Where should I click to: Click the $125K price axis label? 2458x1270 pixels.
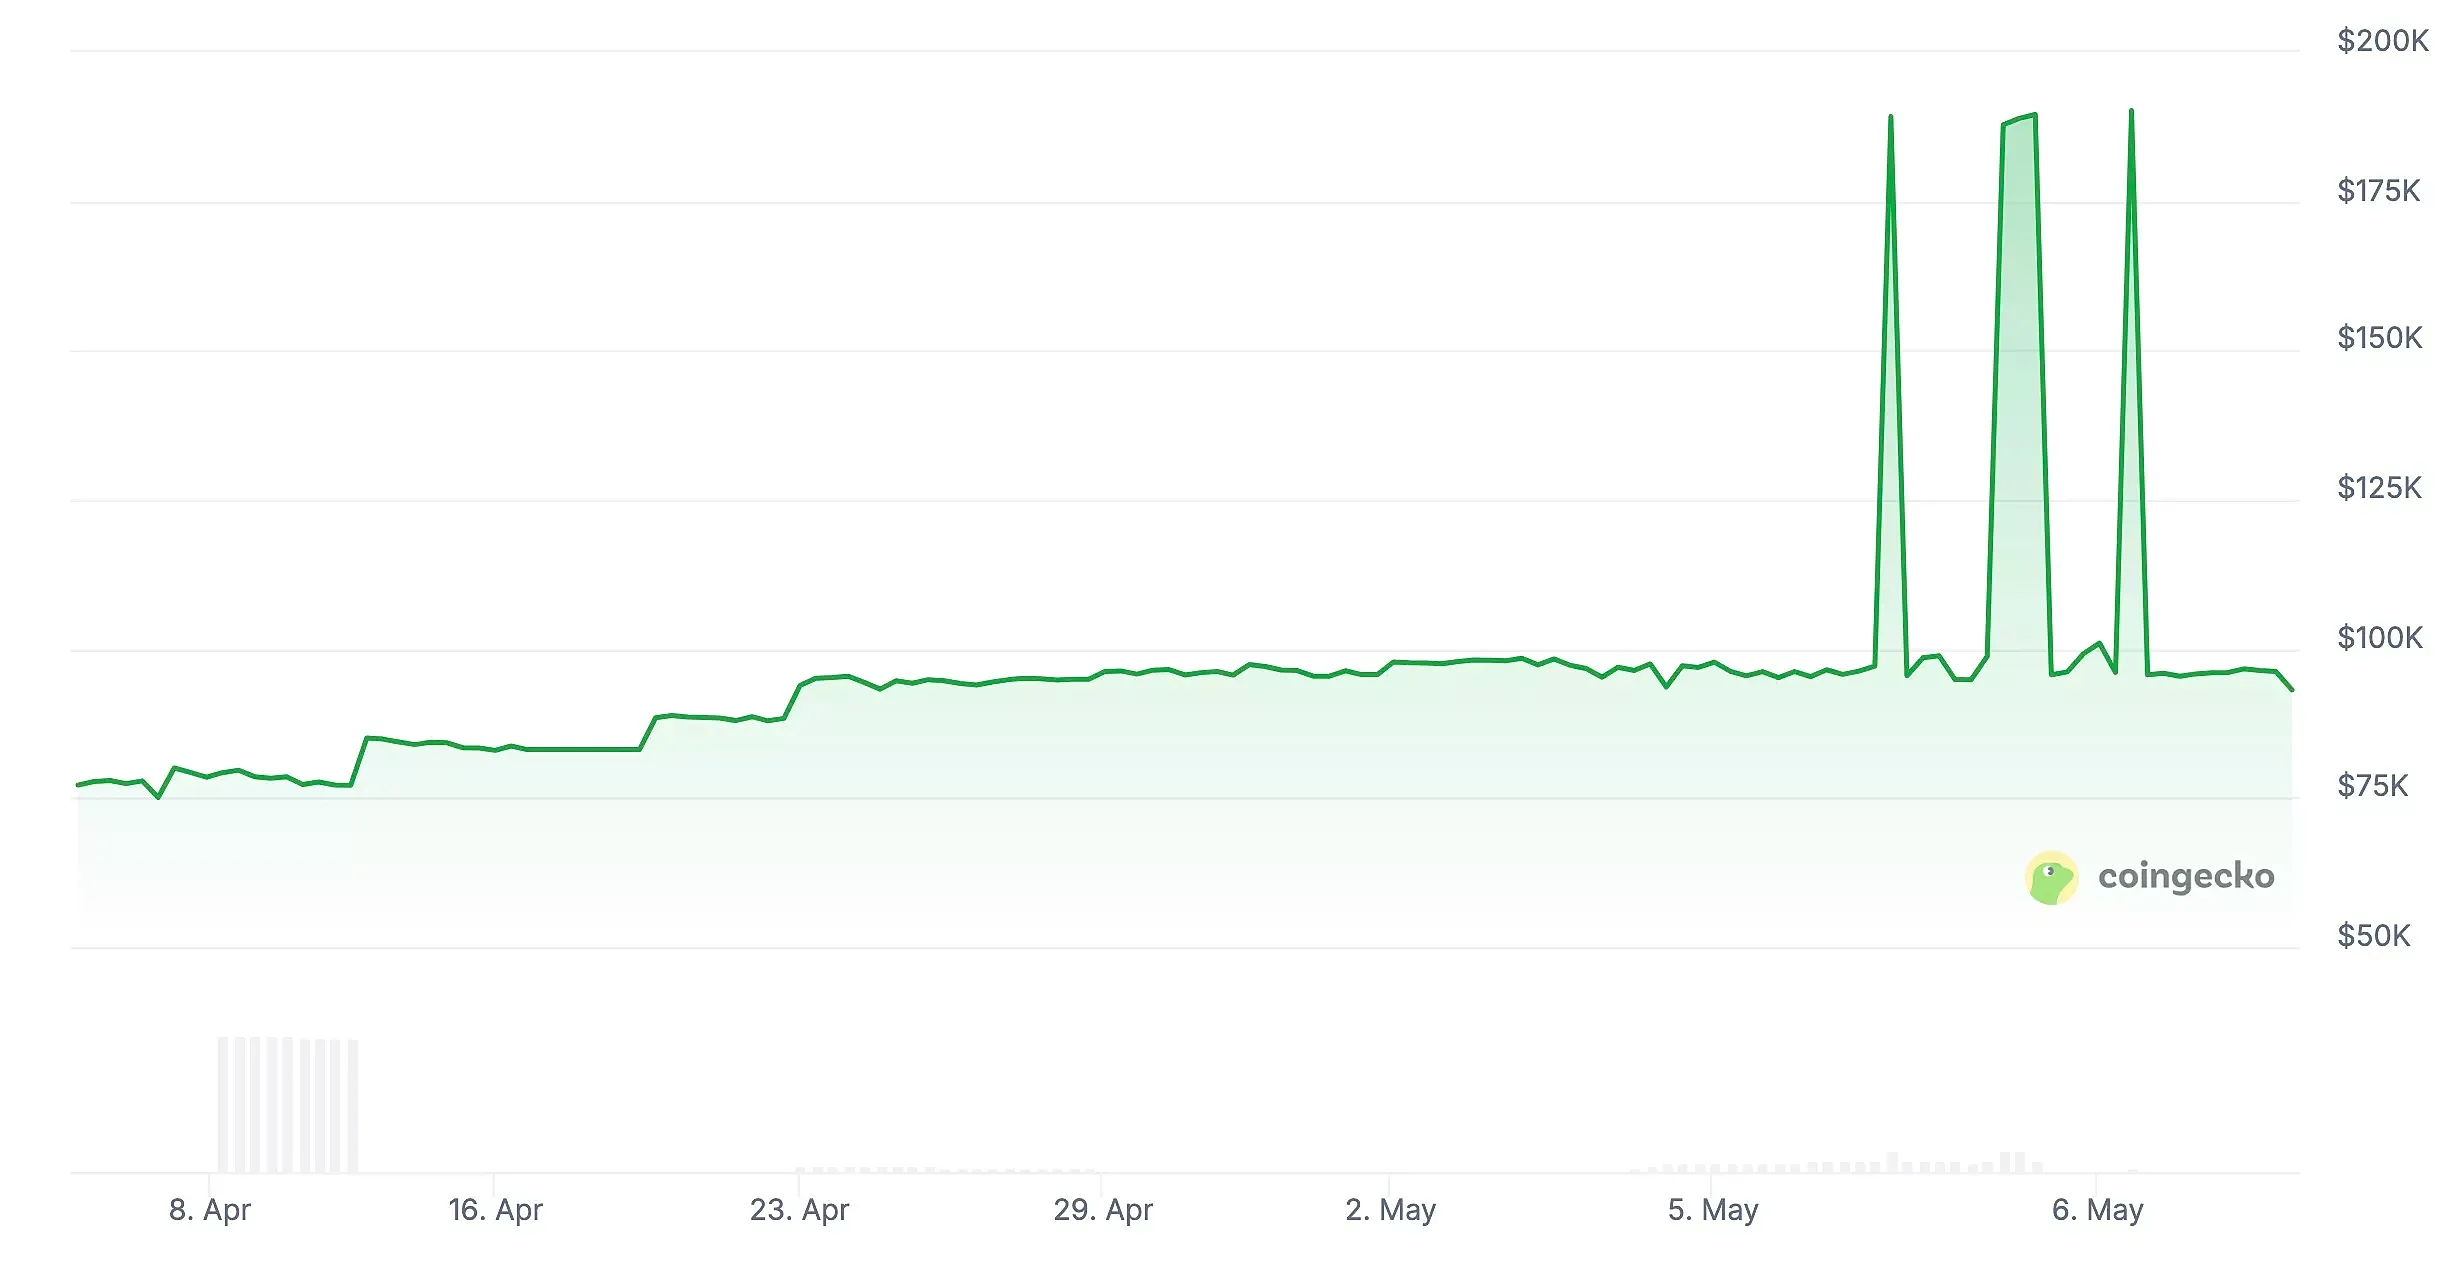pyautogui.click(x=2379, y=487)
